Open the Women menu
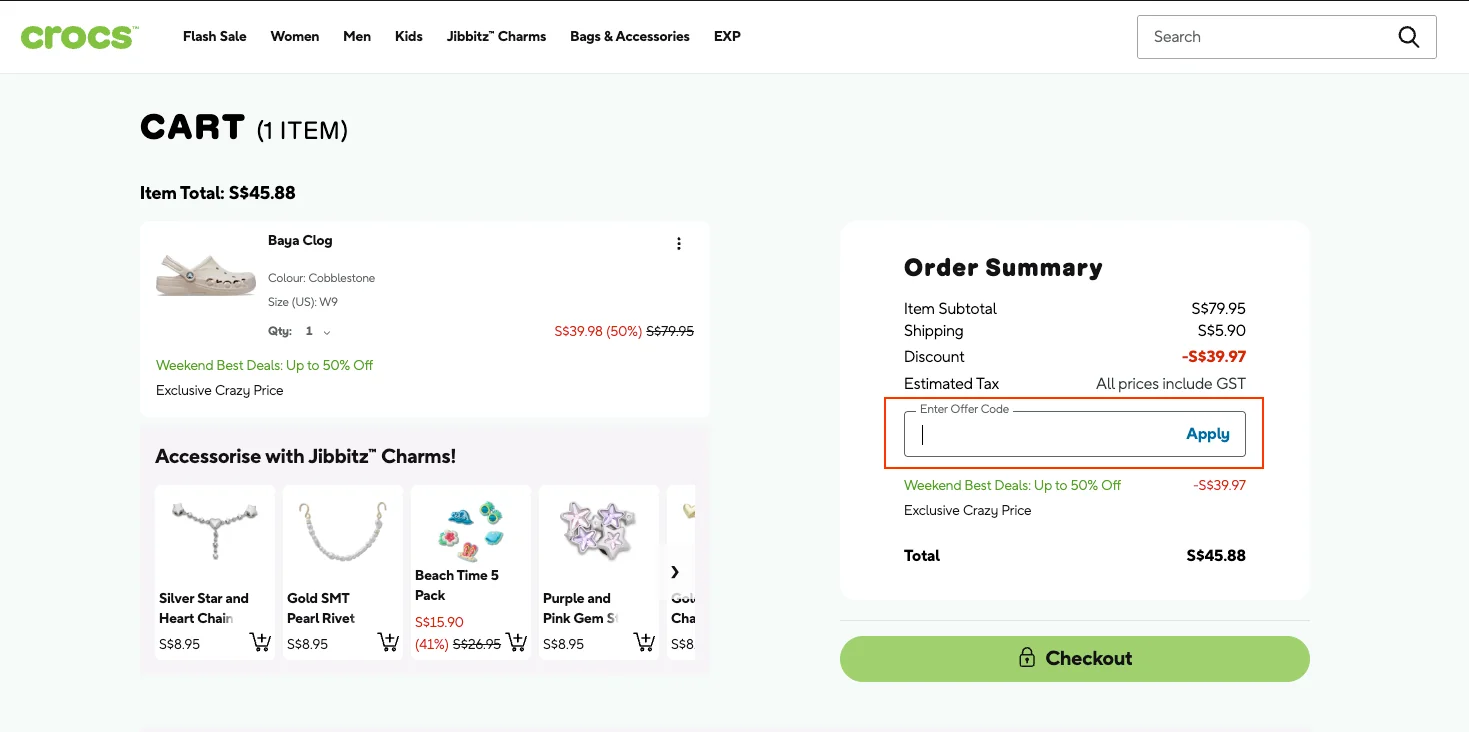This screenshot has height=732, width=1469. (x=295, y=37)
